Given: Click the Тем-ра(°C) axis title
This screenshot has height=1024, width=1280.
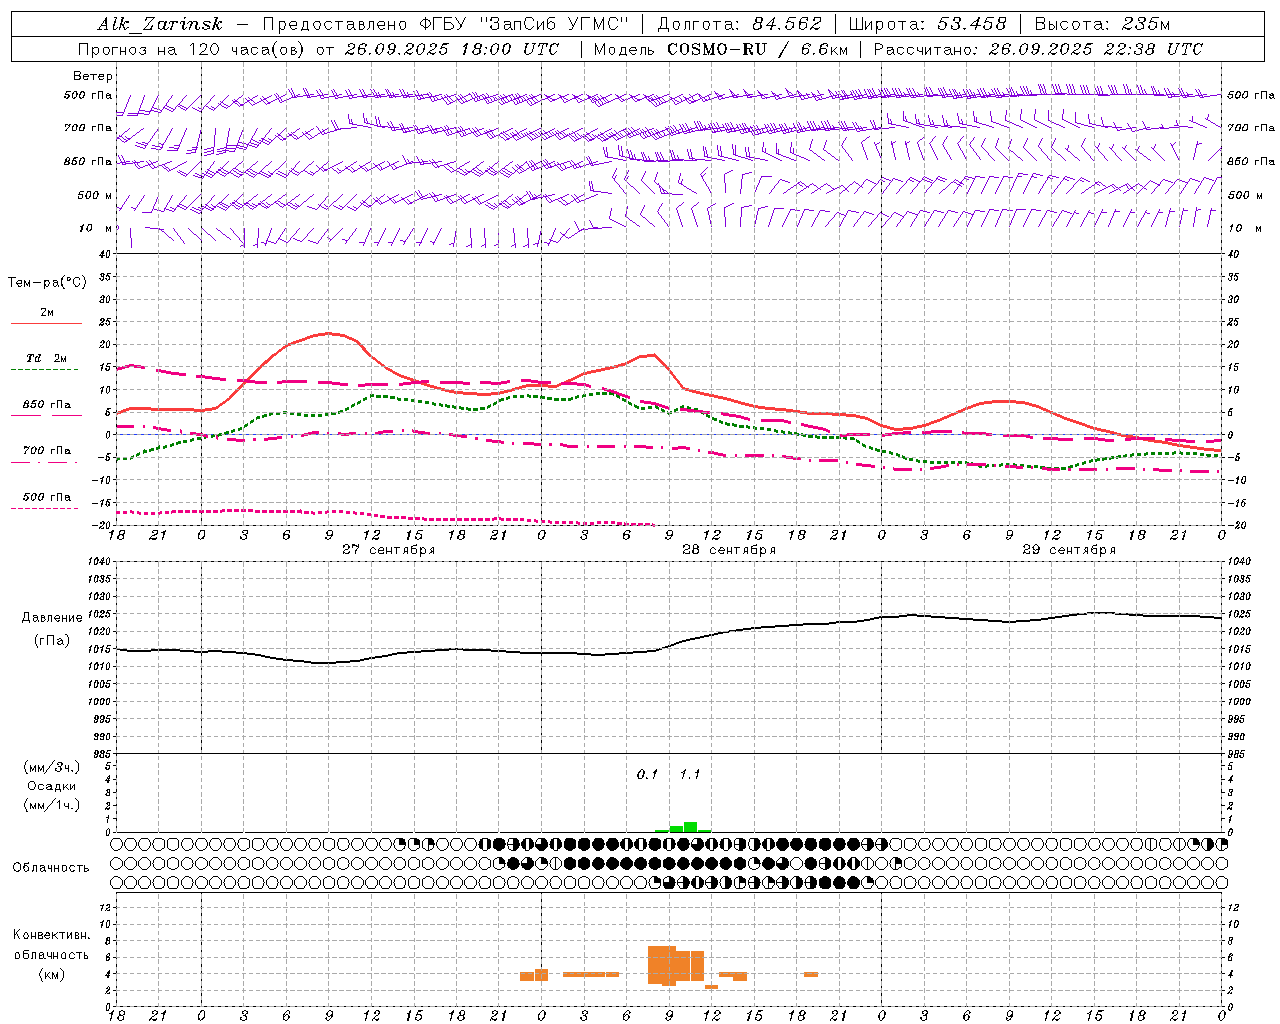Looking at the screenshot, I should pos(47,283).
